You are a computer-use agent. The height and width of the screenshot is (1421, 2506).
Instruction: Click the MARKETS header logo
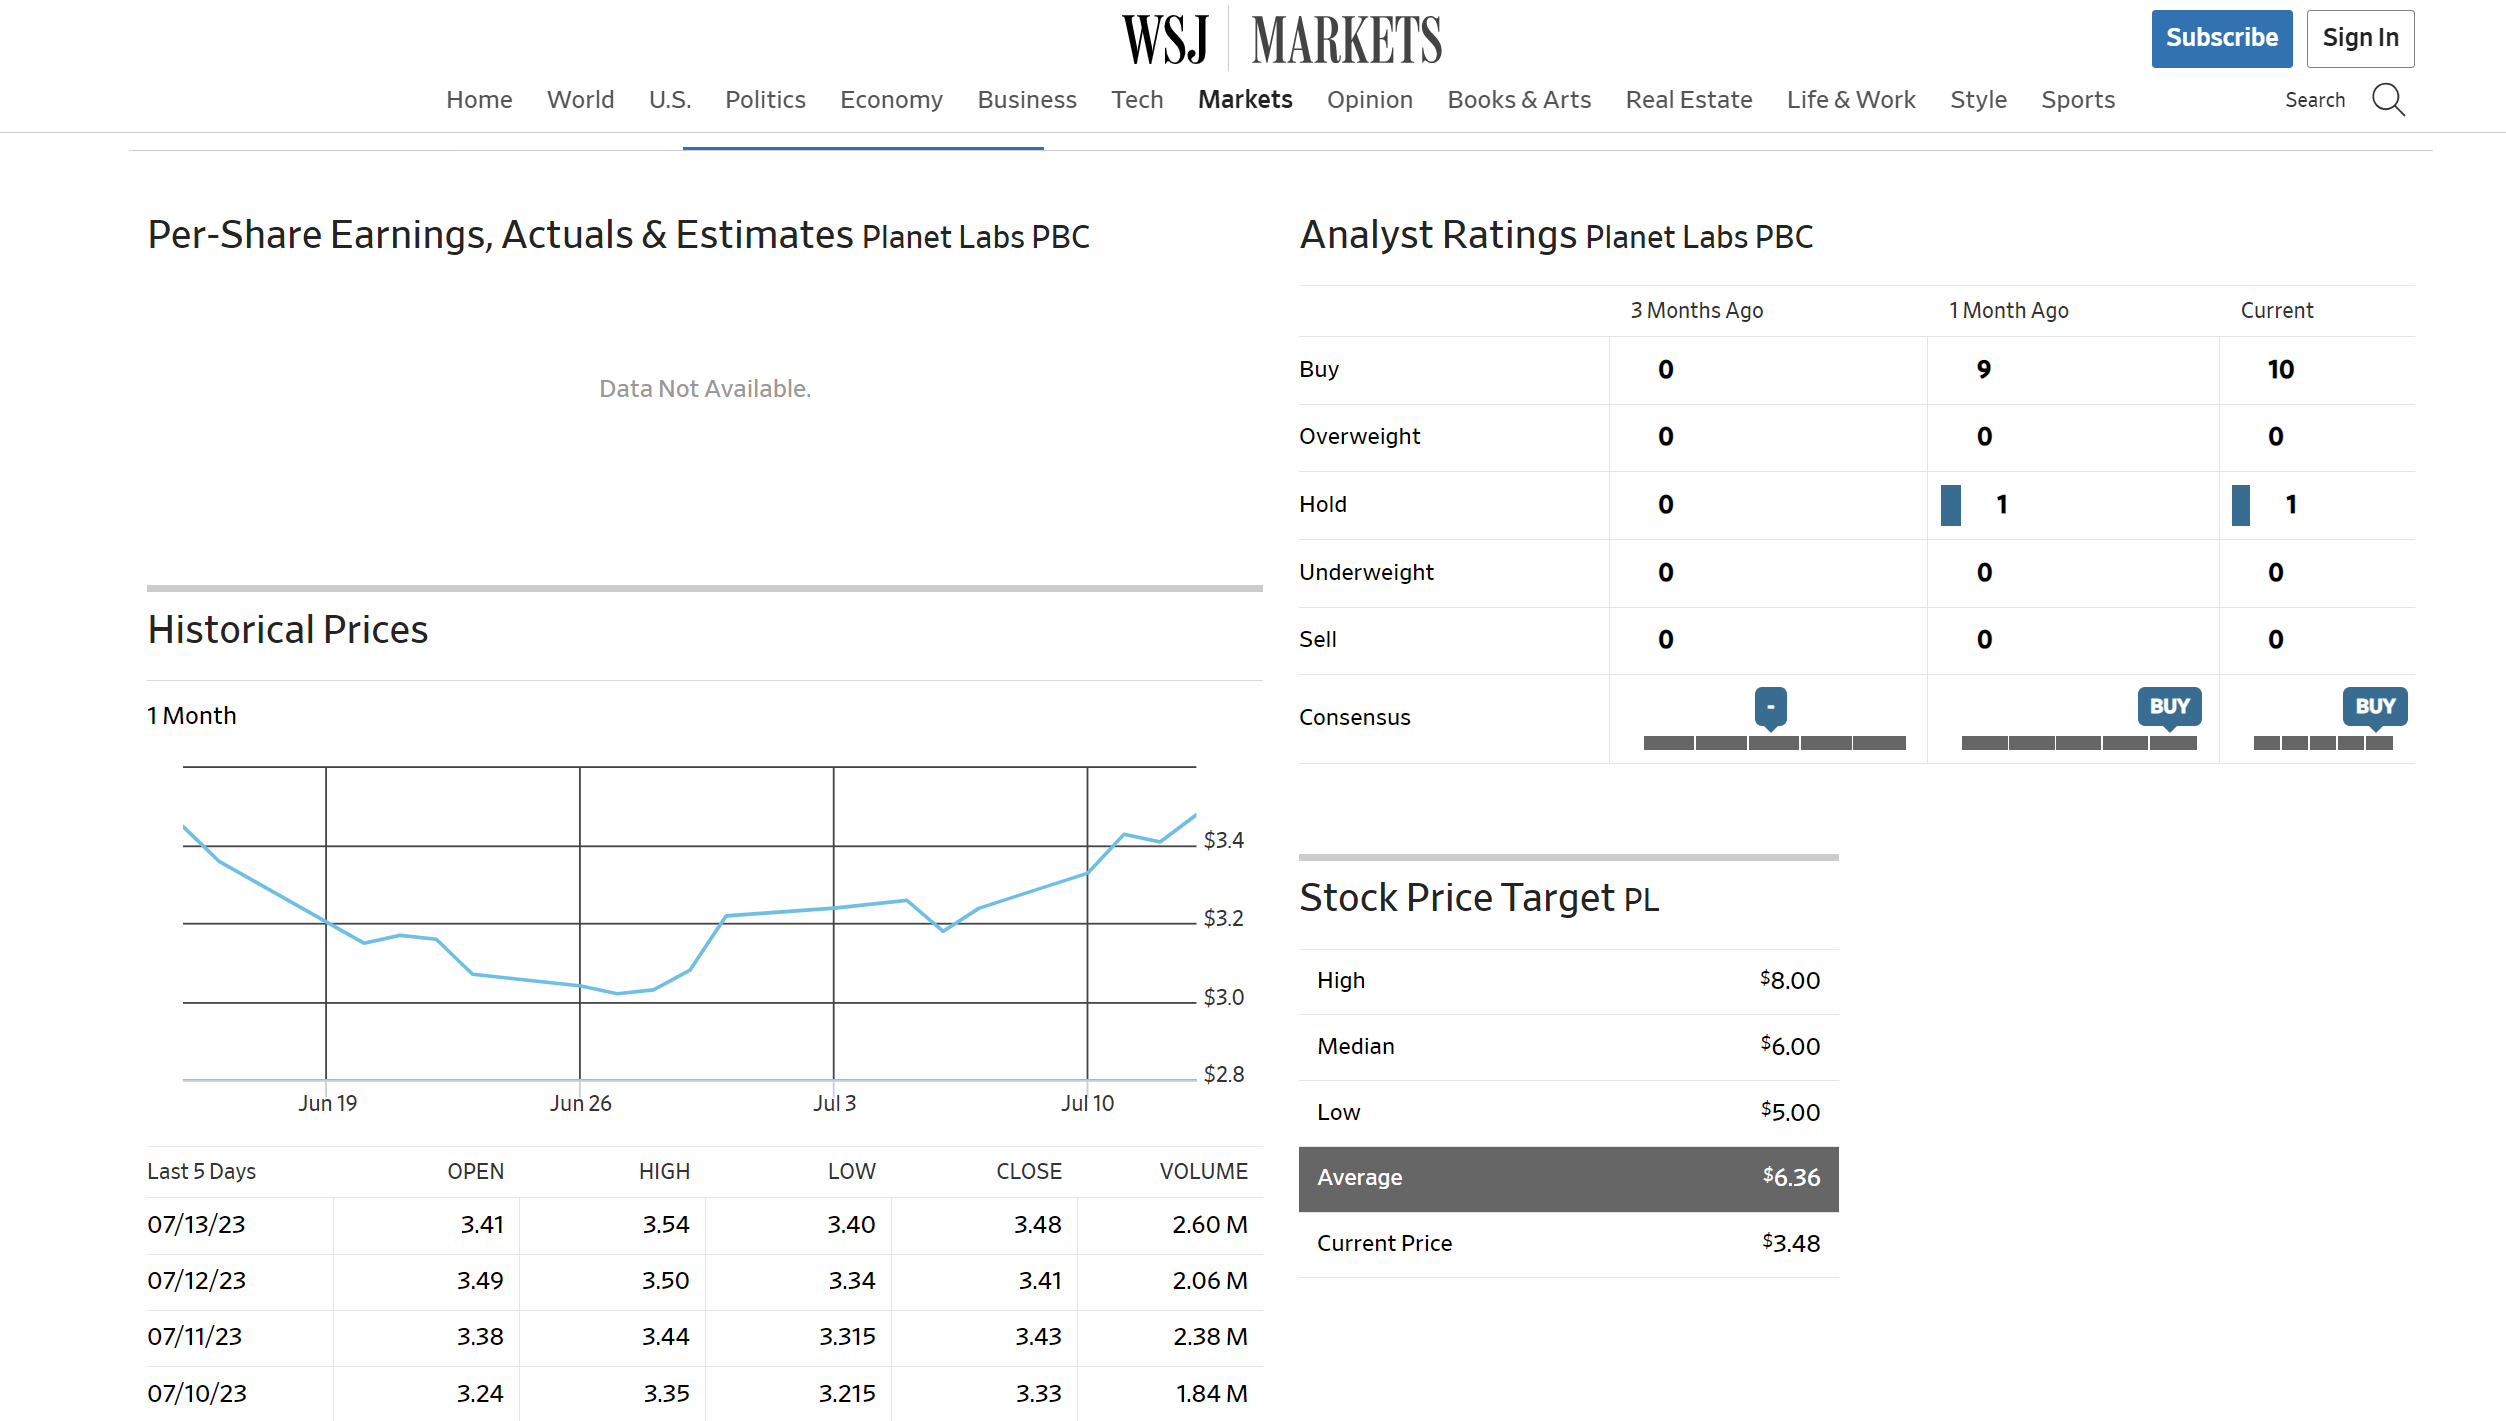click(1346, 40)
